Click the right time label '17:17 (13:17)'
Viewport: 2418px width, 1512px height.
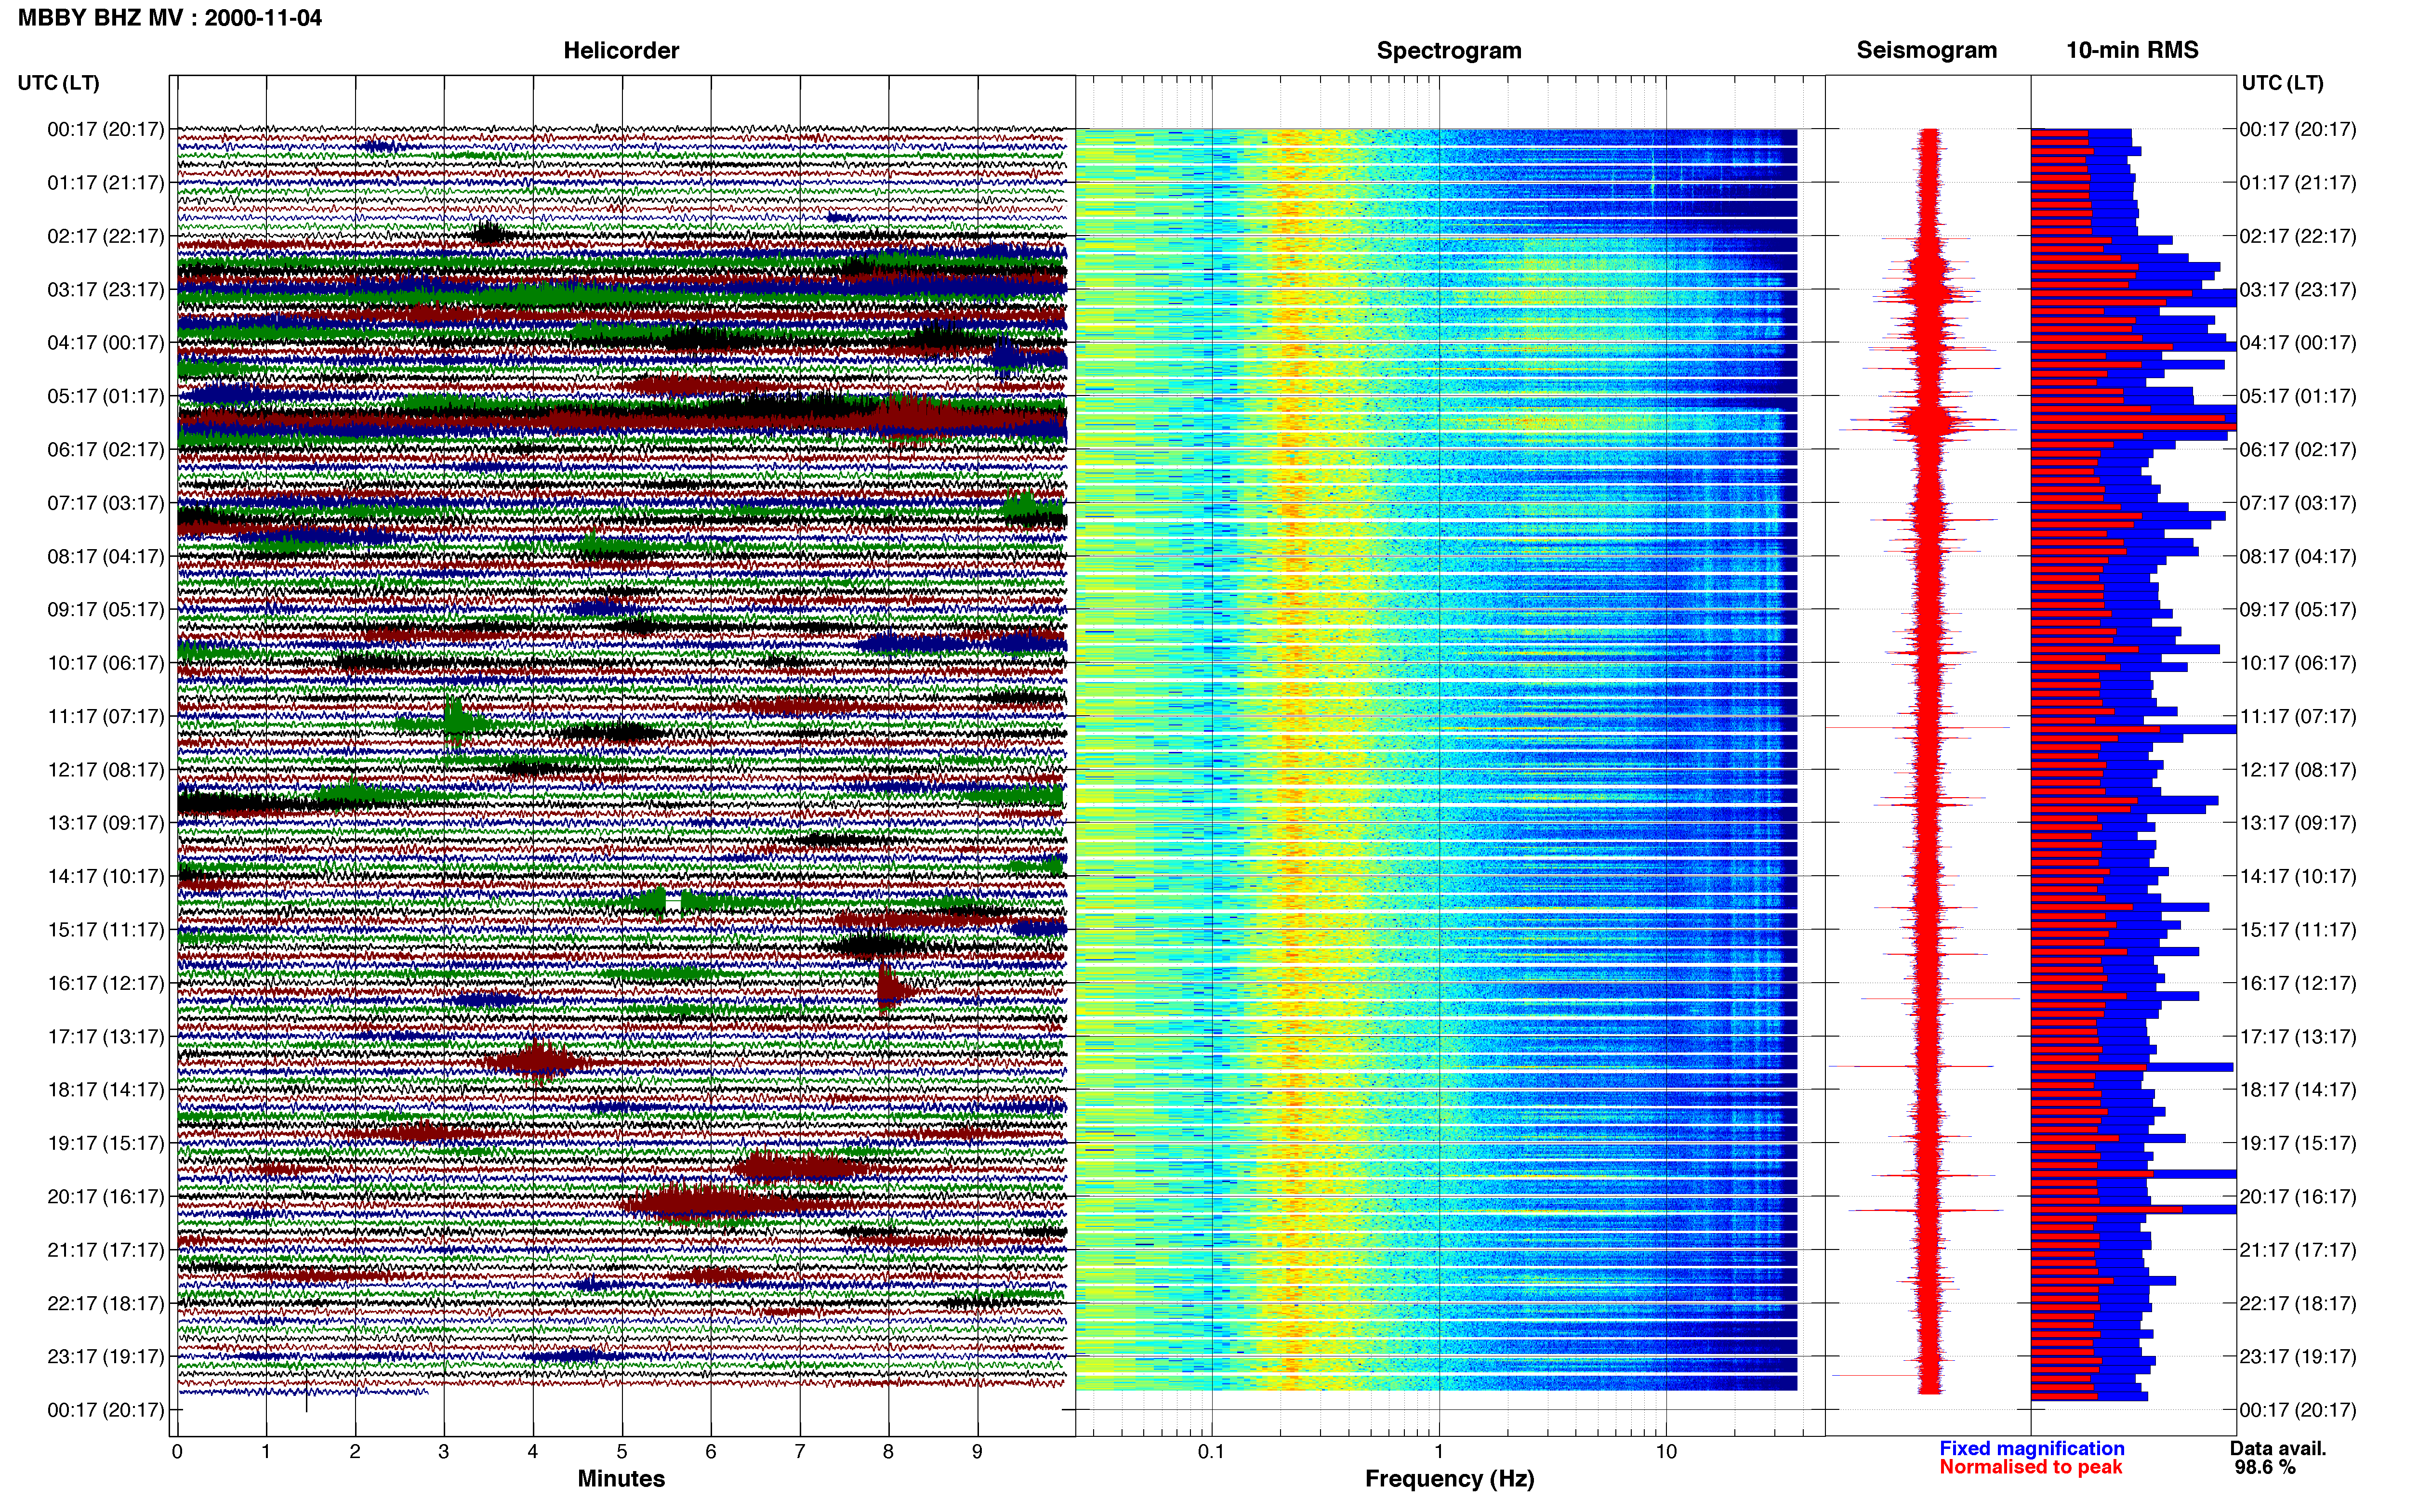pos(2298,1037)
